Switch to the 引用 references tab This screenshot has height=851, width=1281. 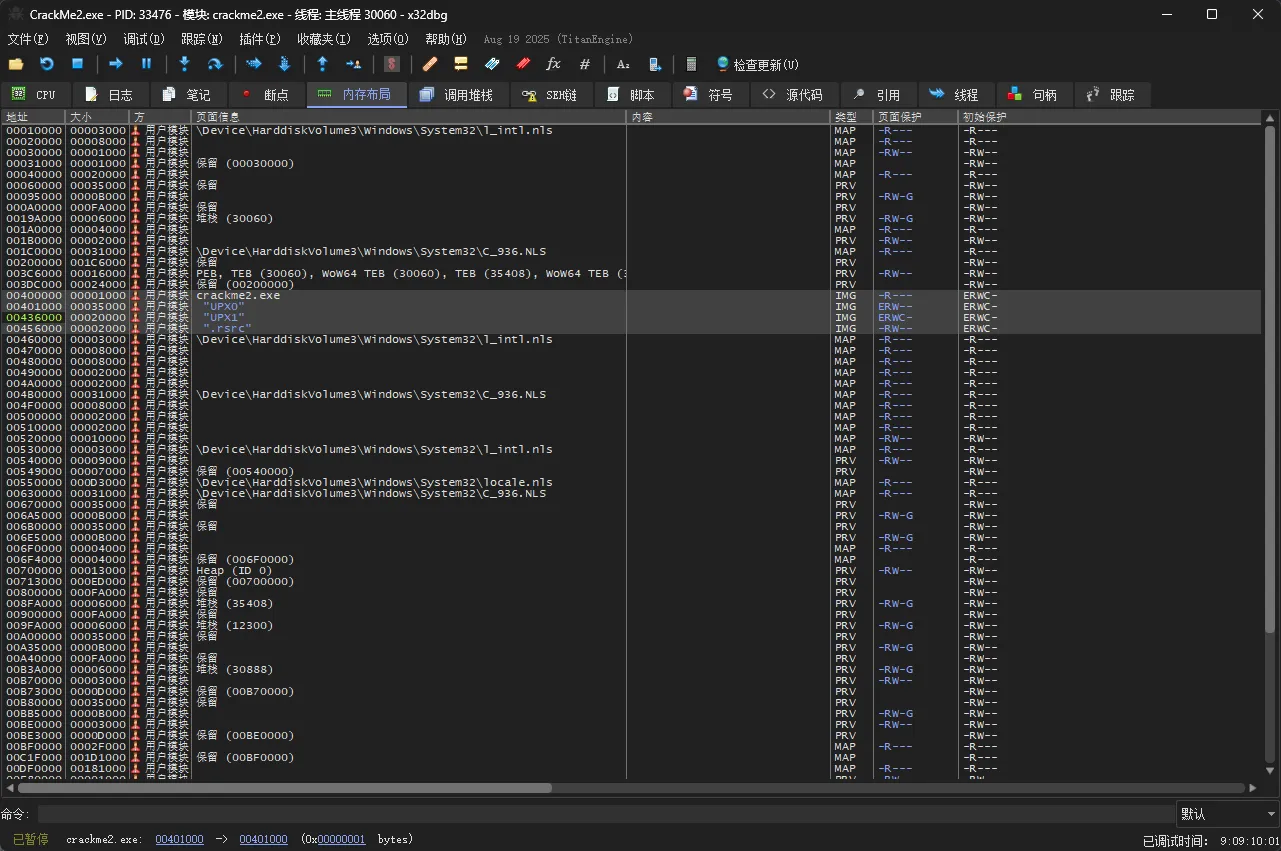pos(878,95)
